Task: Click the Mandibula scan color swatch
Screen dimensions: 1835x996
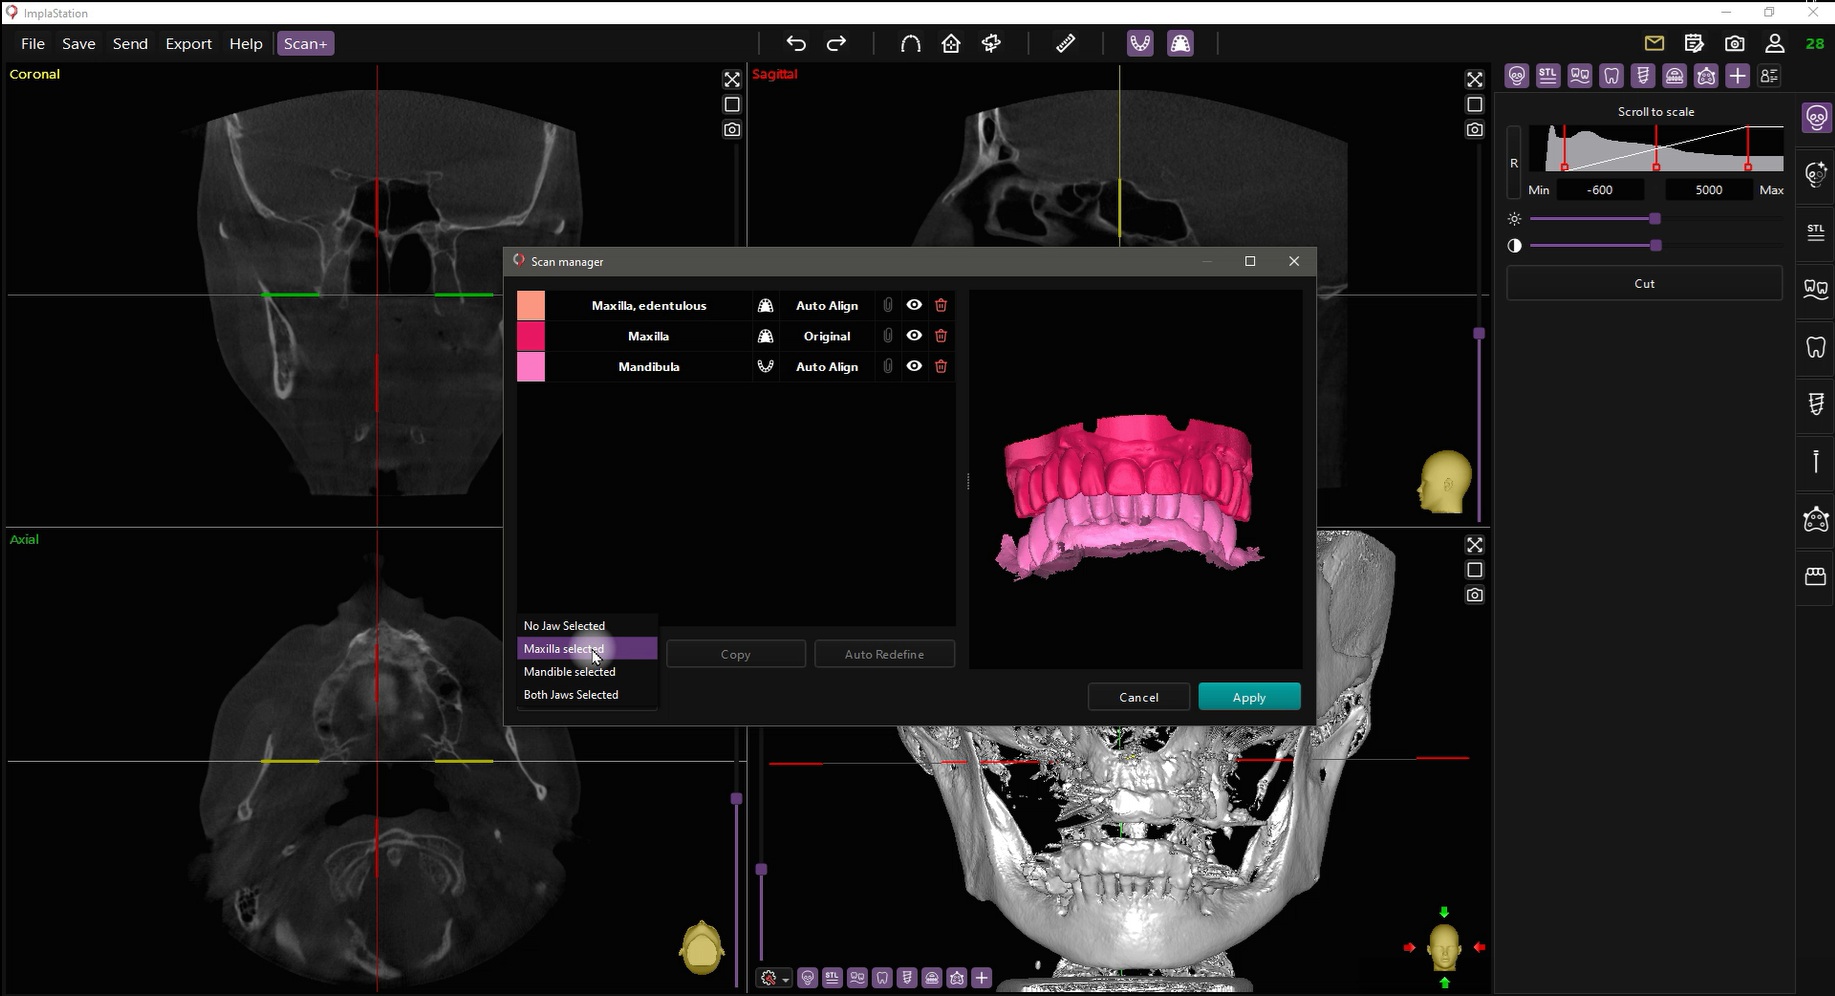Action: tap(531, 367)
